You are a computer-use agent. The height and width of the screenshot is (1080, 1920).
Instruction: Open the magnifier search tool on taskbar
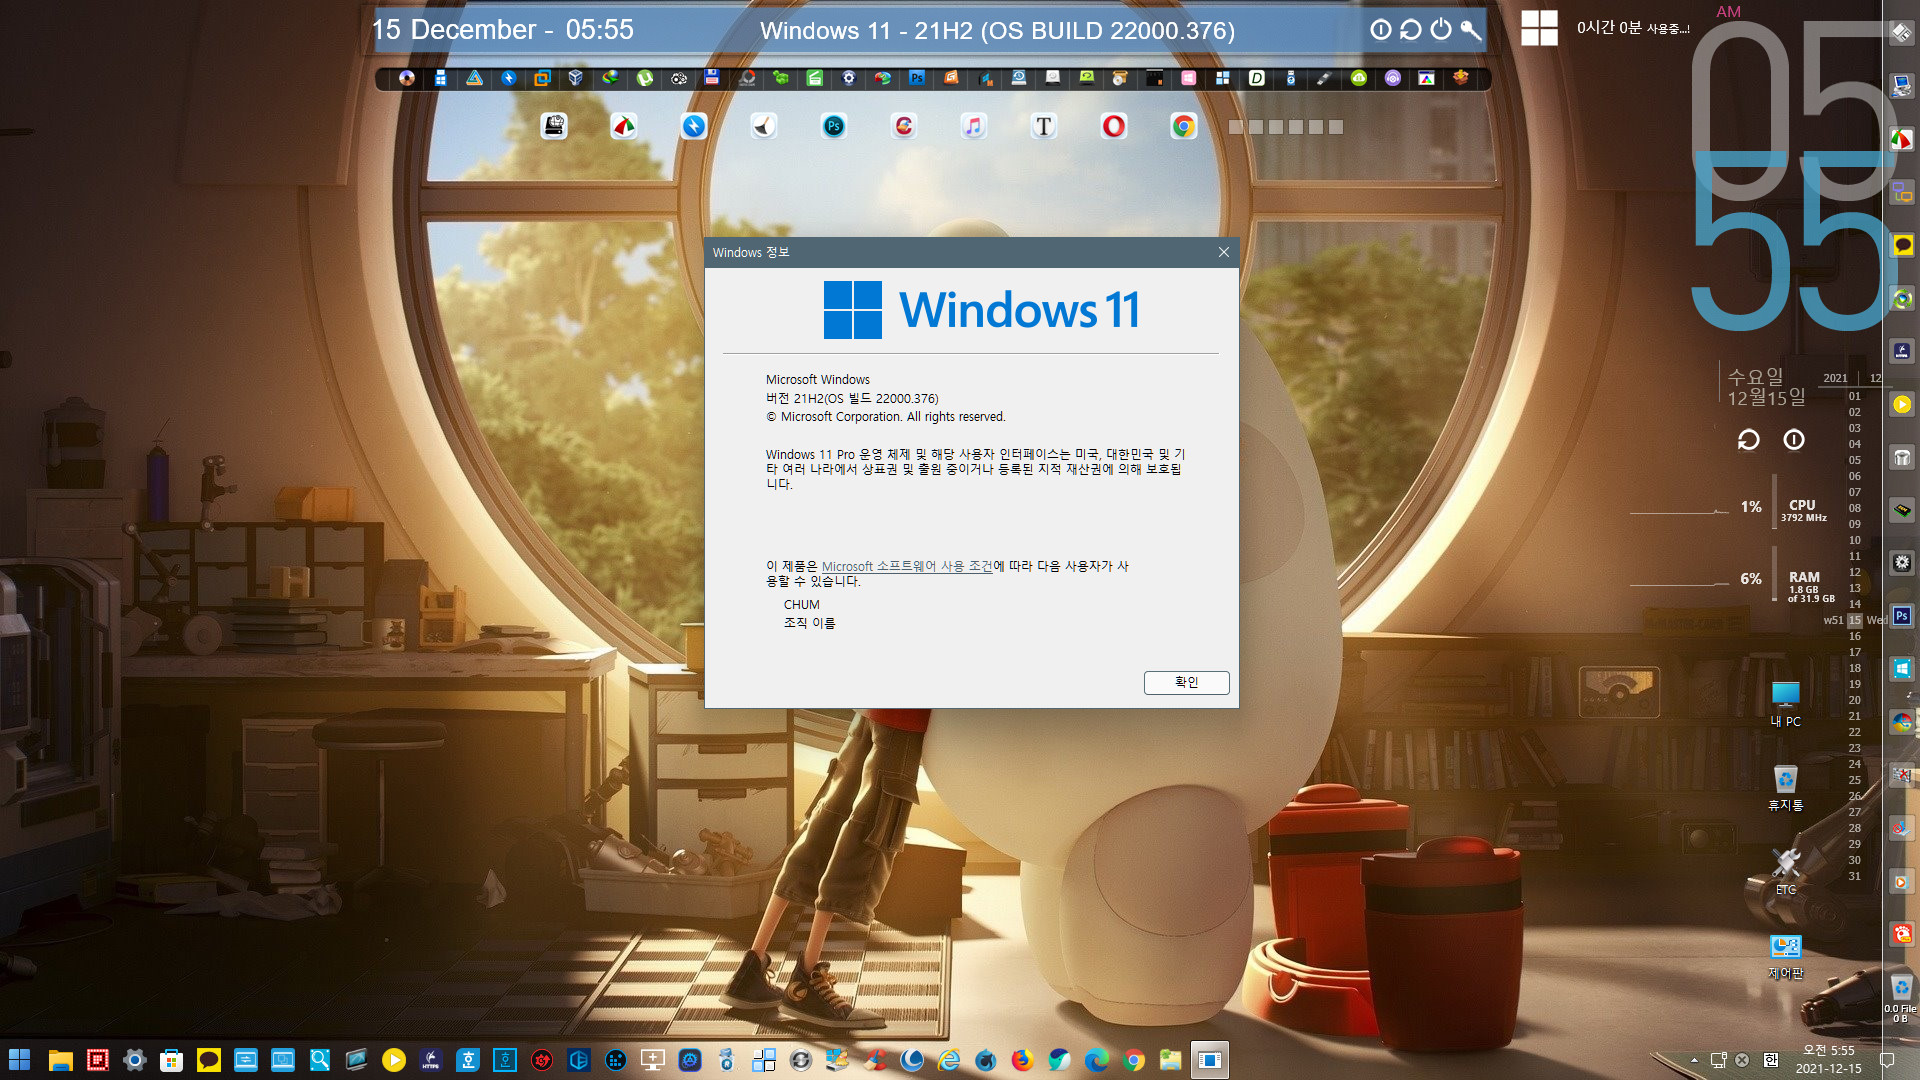tap(319, 1060)
